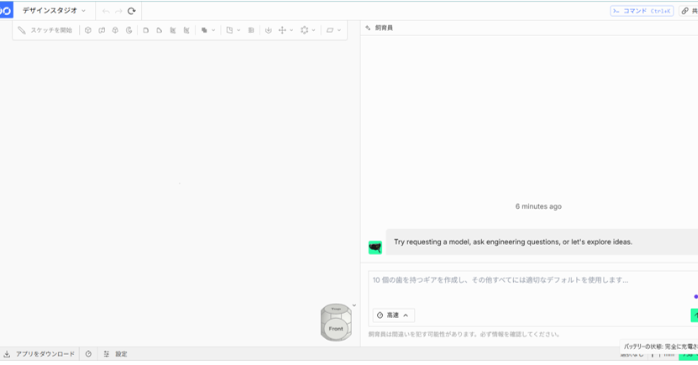This screenshot has height=365, width=698.
Task: Start a sketch with スケッチを開始
Action: click(x=45, y=30)
